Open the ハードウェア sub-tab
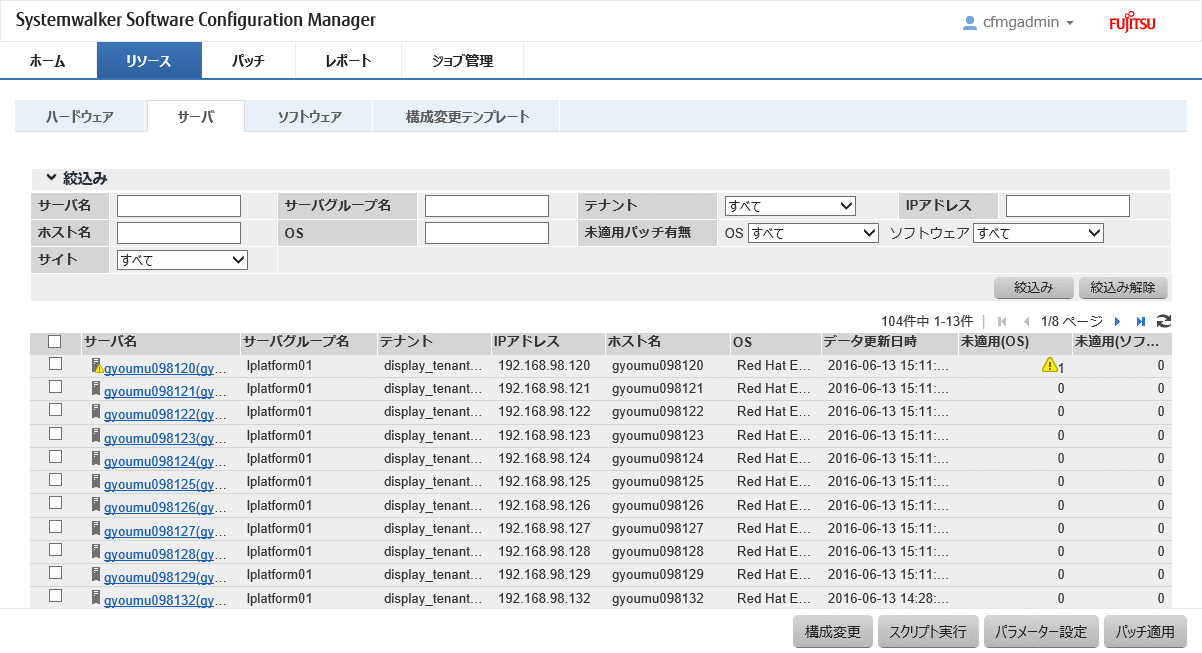Screen dimensions: 1202x653 [x=80, y=117]
